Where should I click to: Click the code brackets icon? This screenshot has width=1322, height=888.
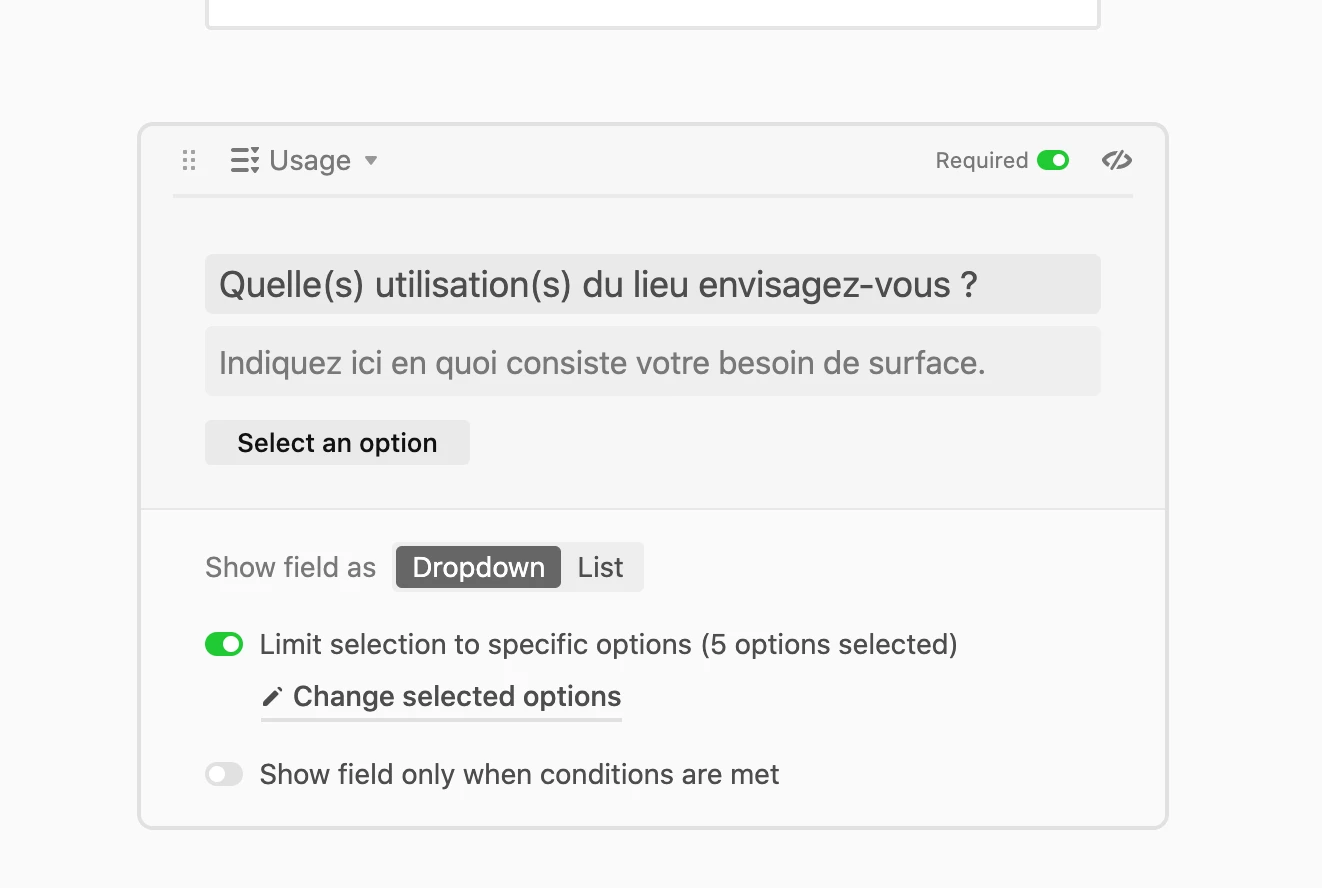pos(1116,160)
